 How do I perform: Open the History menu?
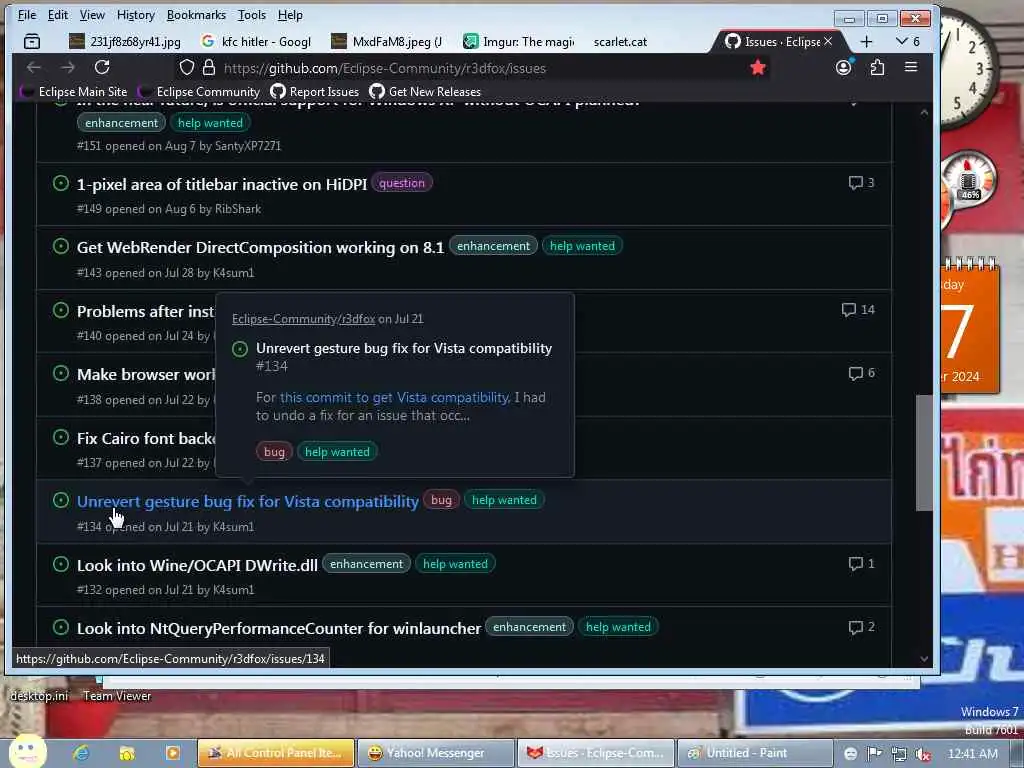pos(136,14)
